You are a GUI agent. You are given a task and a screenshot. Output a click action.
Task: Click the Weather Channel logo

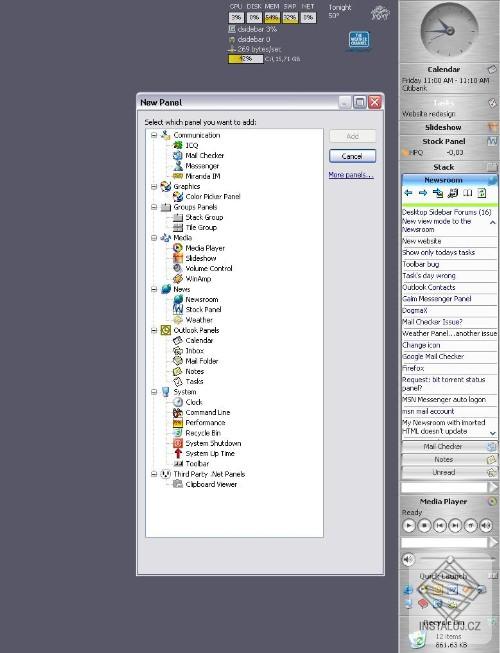pyautogui.click(x=359, y=40)
